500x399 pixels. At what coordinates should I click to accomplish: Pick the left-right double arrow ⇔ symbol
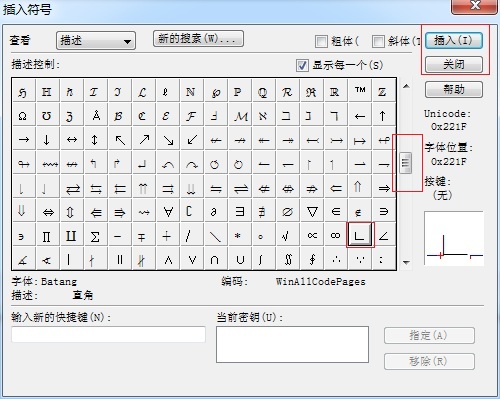(47, 211)
